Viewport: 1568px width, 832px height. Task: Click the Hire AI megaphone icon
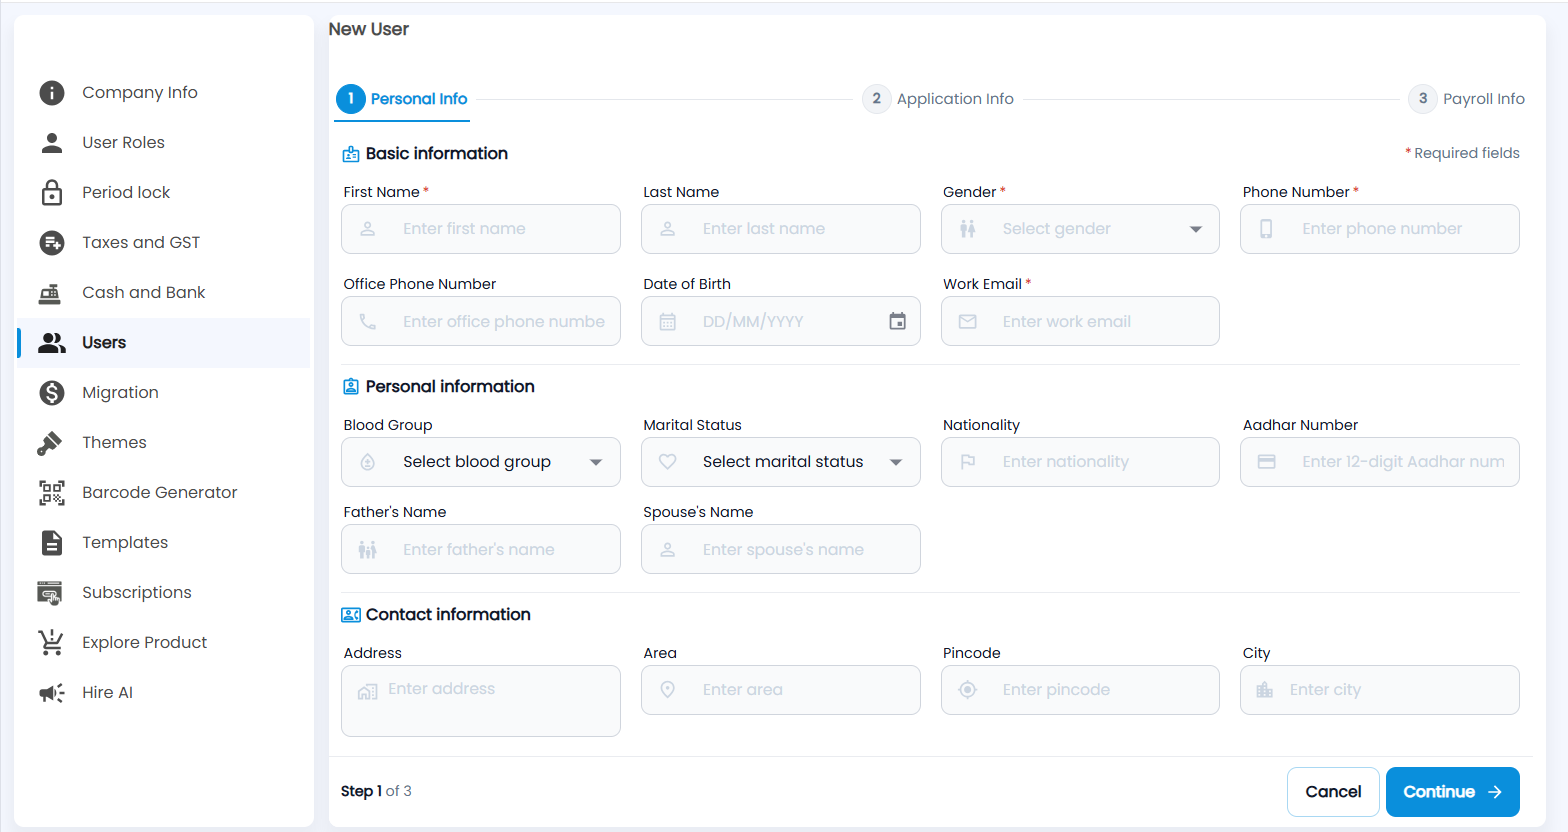[x=52, y=693]
